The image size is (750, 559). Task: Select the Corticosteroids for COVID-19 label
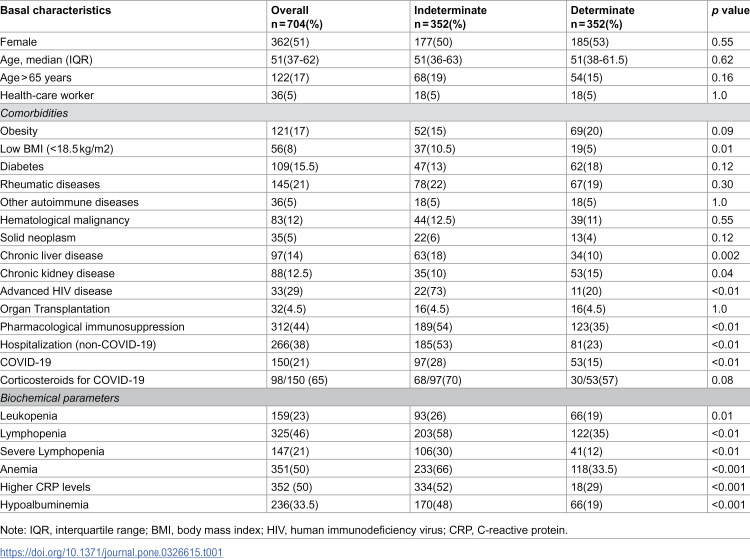click(x=72, y=380)
